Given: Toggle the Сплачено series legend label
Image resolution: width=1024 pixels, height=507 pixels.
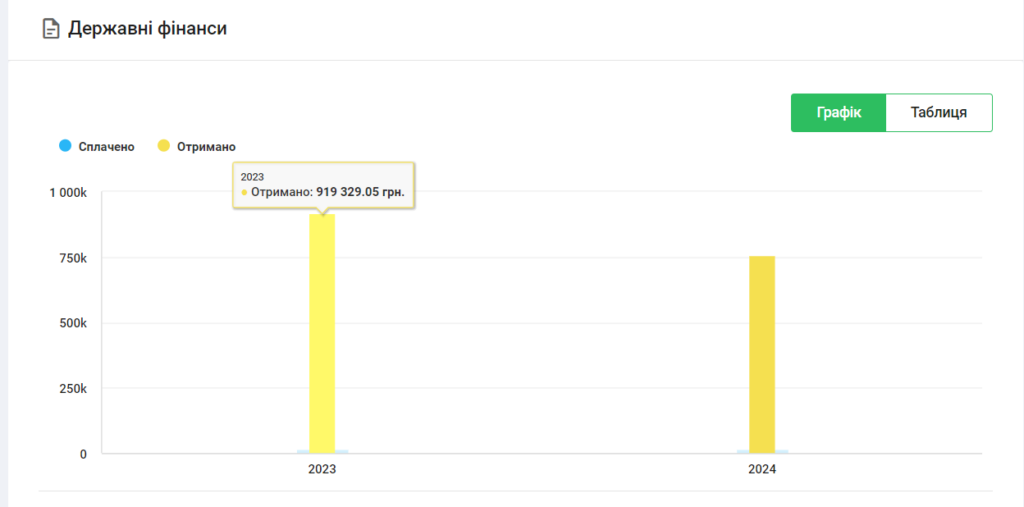Looking at the screenshot, I should [106, 147].
